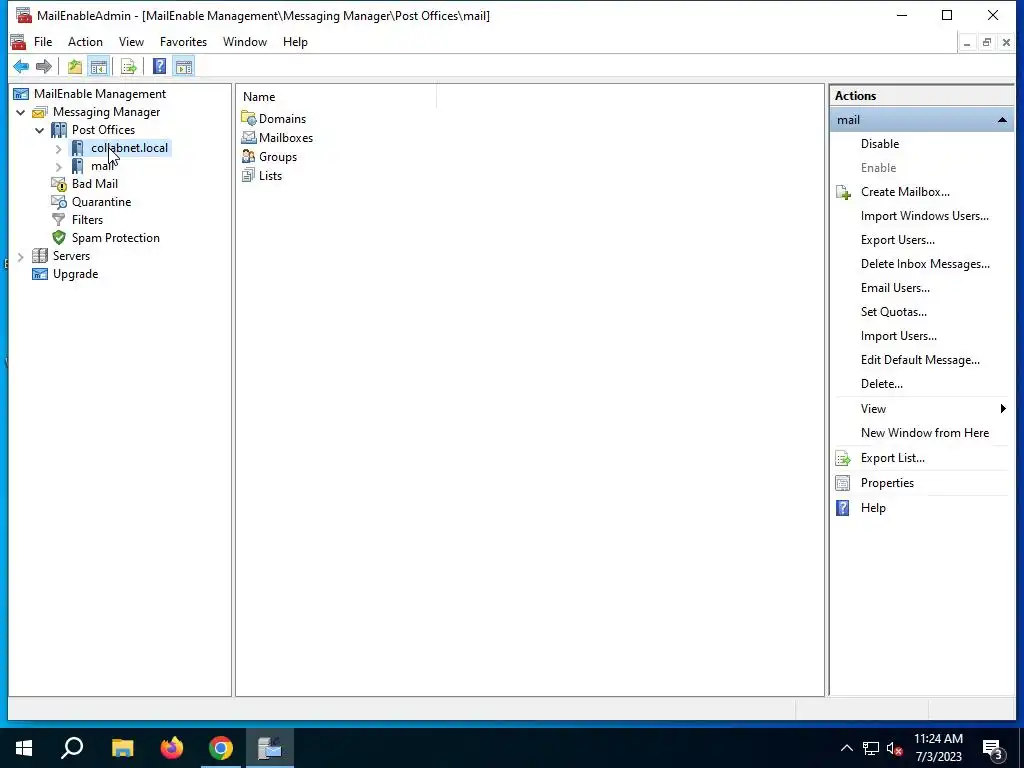
Task: Select the collabnet.local tree label
Action: tap(129, 148)
